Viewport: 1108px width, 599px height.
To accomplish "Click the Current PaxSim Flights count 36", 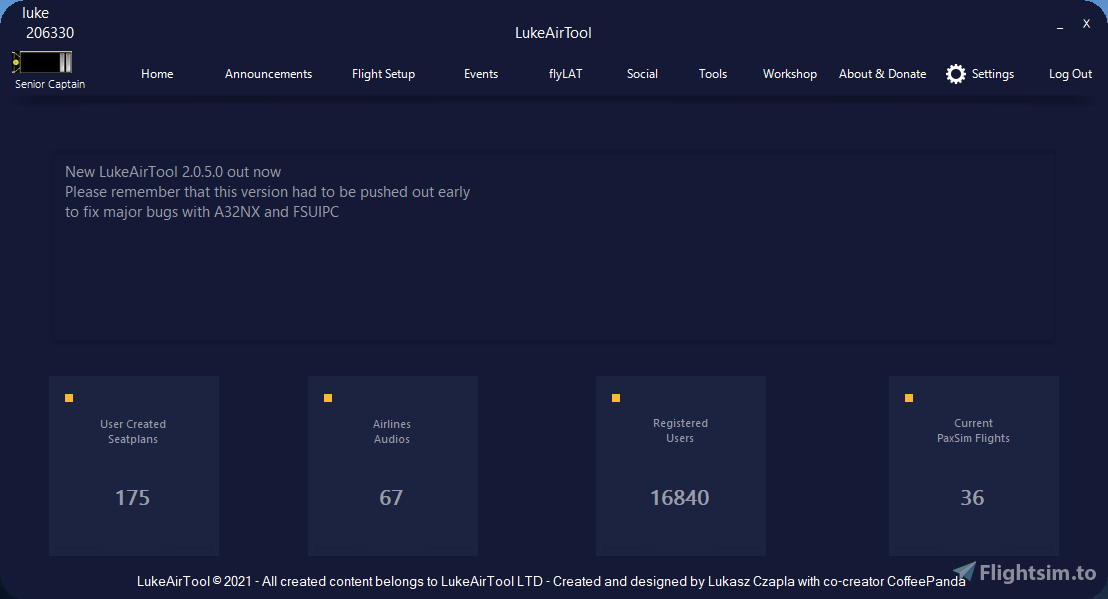I will (x=972, y=497).
